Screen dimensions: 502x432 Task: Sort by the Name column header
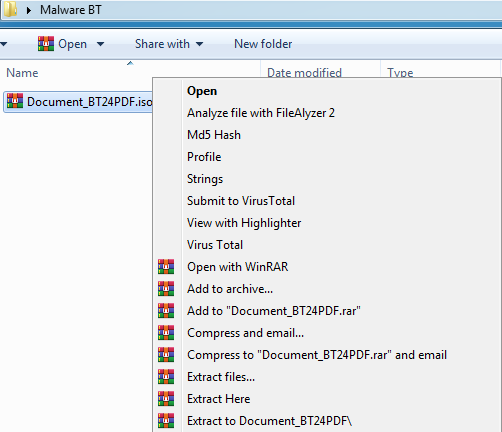[22, 73]
